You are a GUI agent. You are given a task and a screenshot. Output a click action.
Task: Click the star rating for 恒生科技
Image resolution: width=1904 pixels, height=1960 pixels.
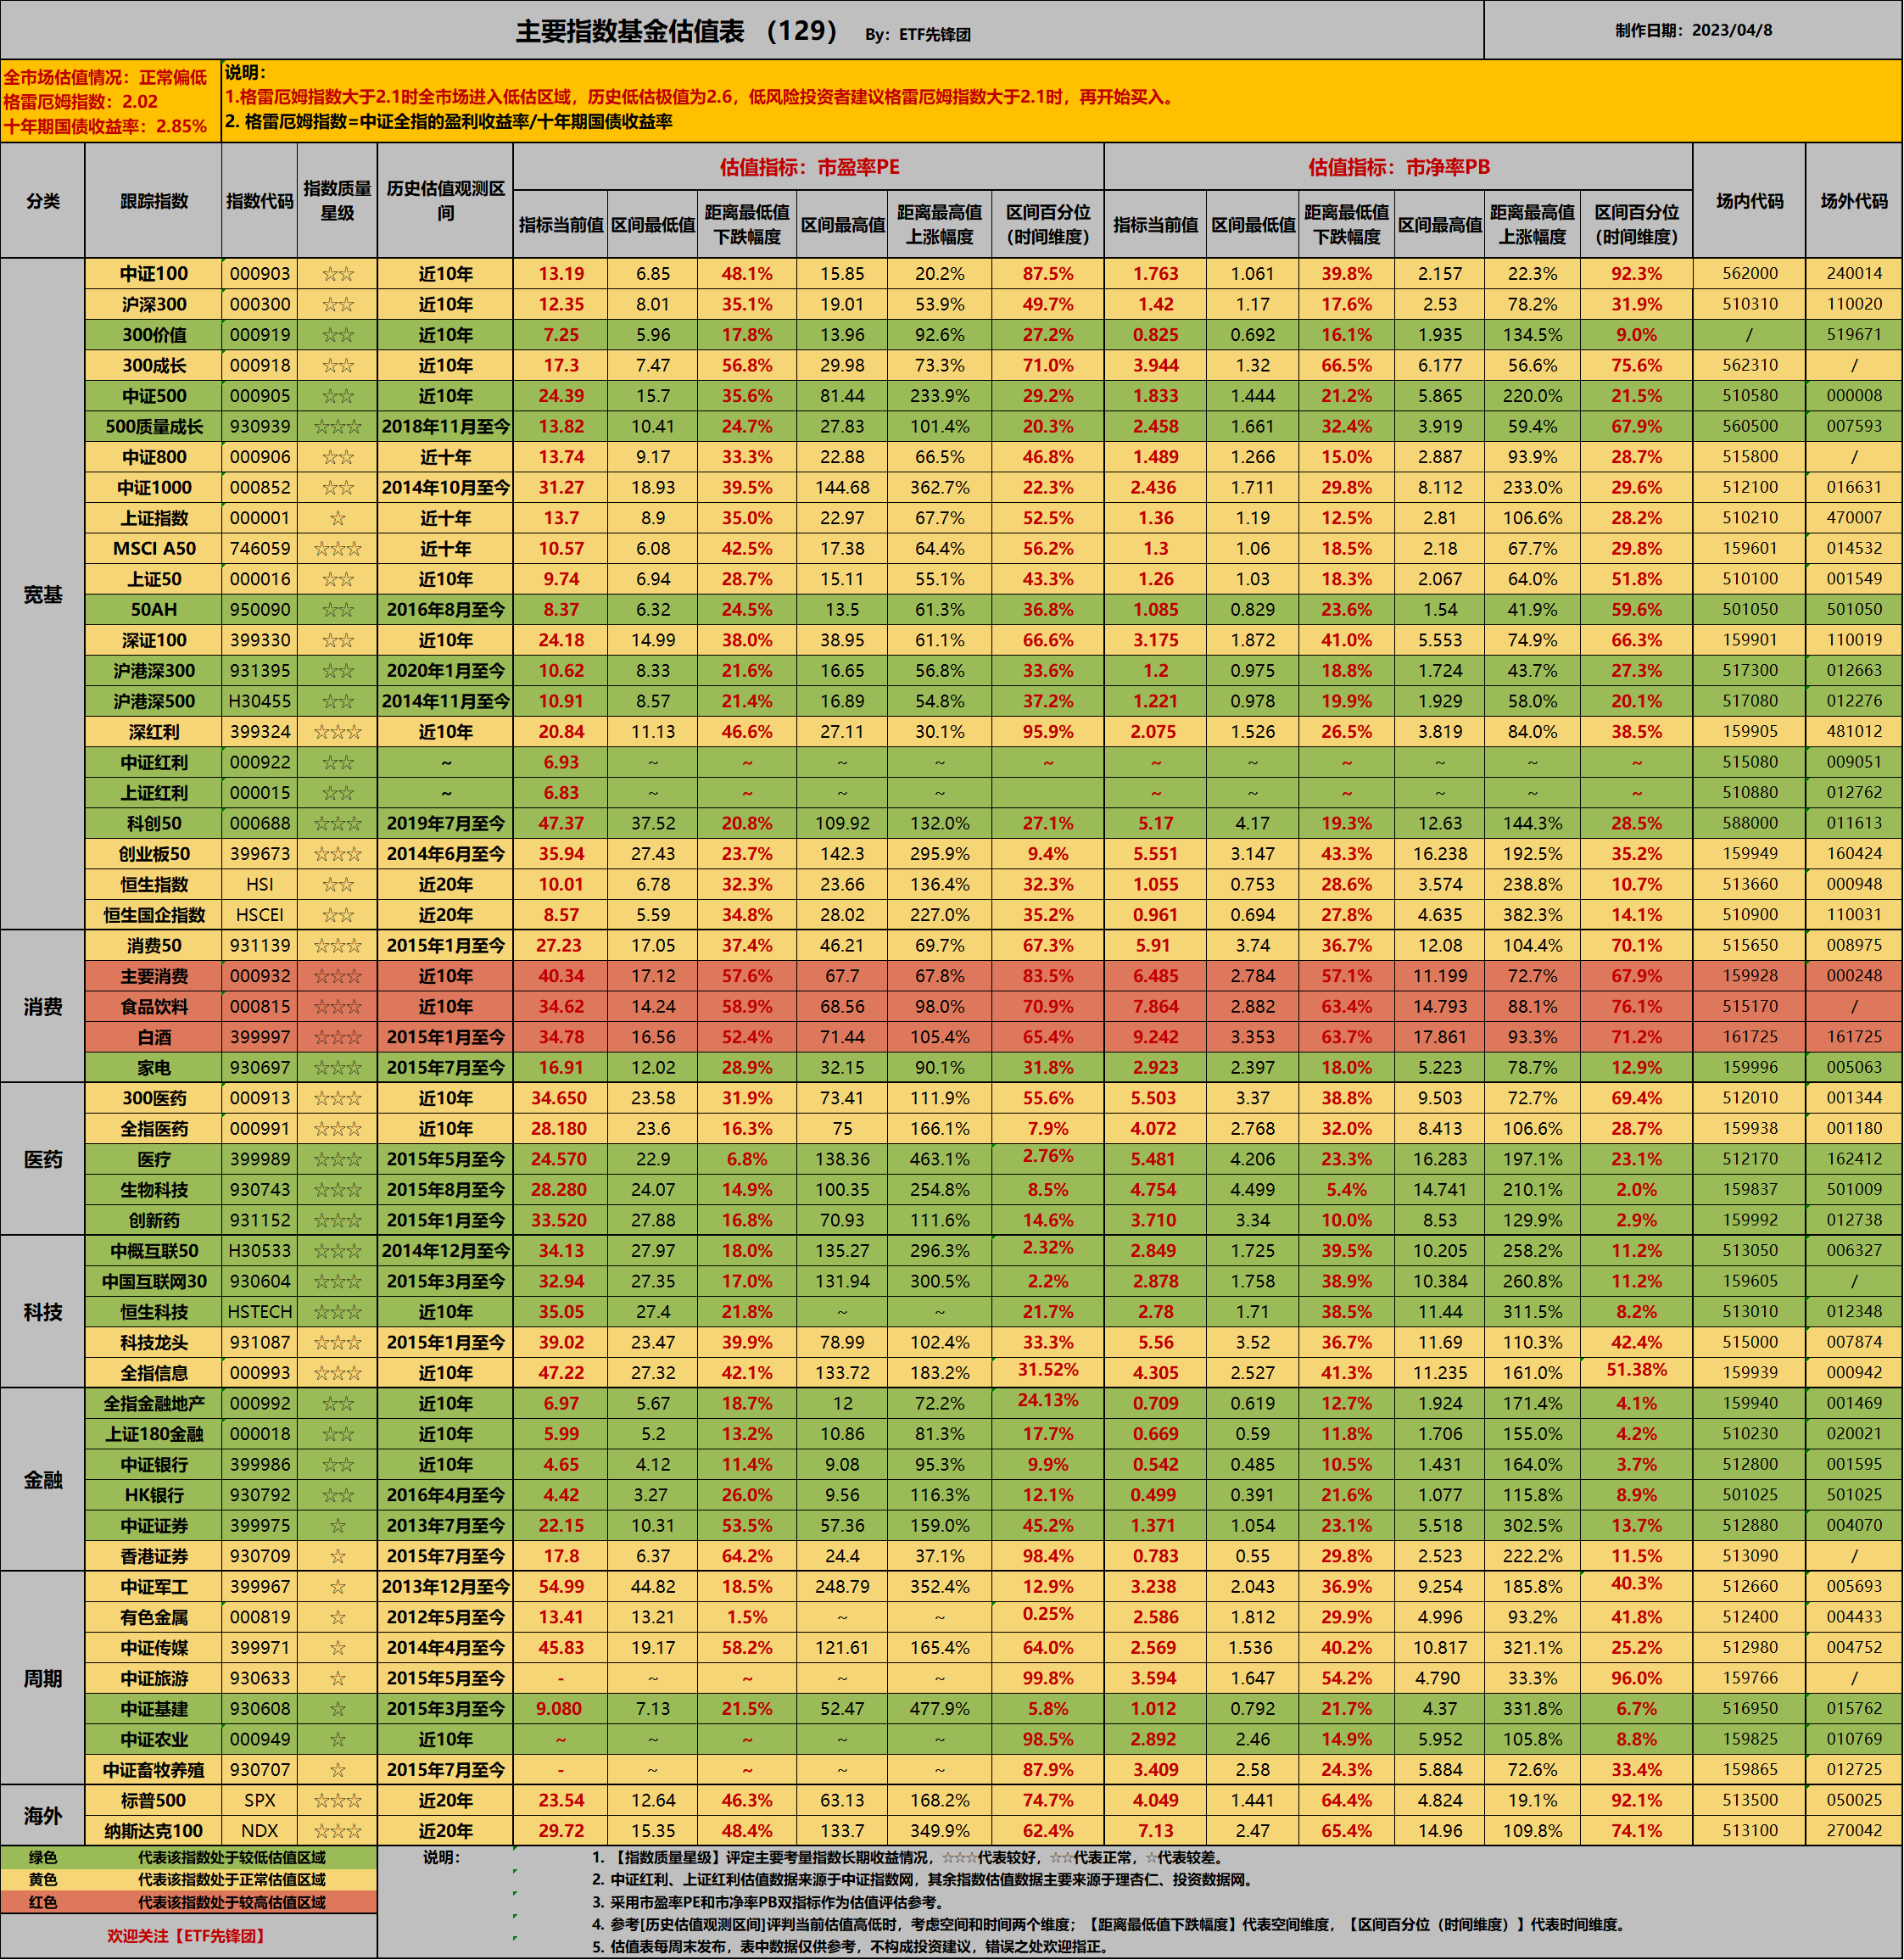(337, 1312)
